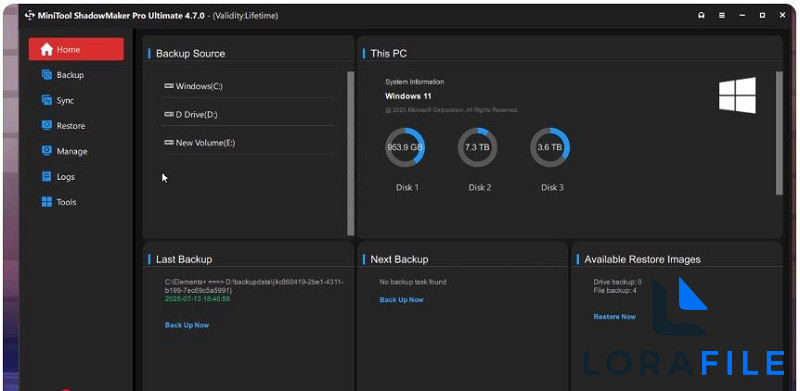Click Back Up Now under Next Backup
The height and width of the screenshot is (391, 800).
(402, 300)
